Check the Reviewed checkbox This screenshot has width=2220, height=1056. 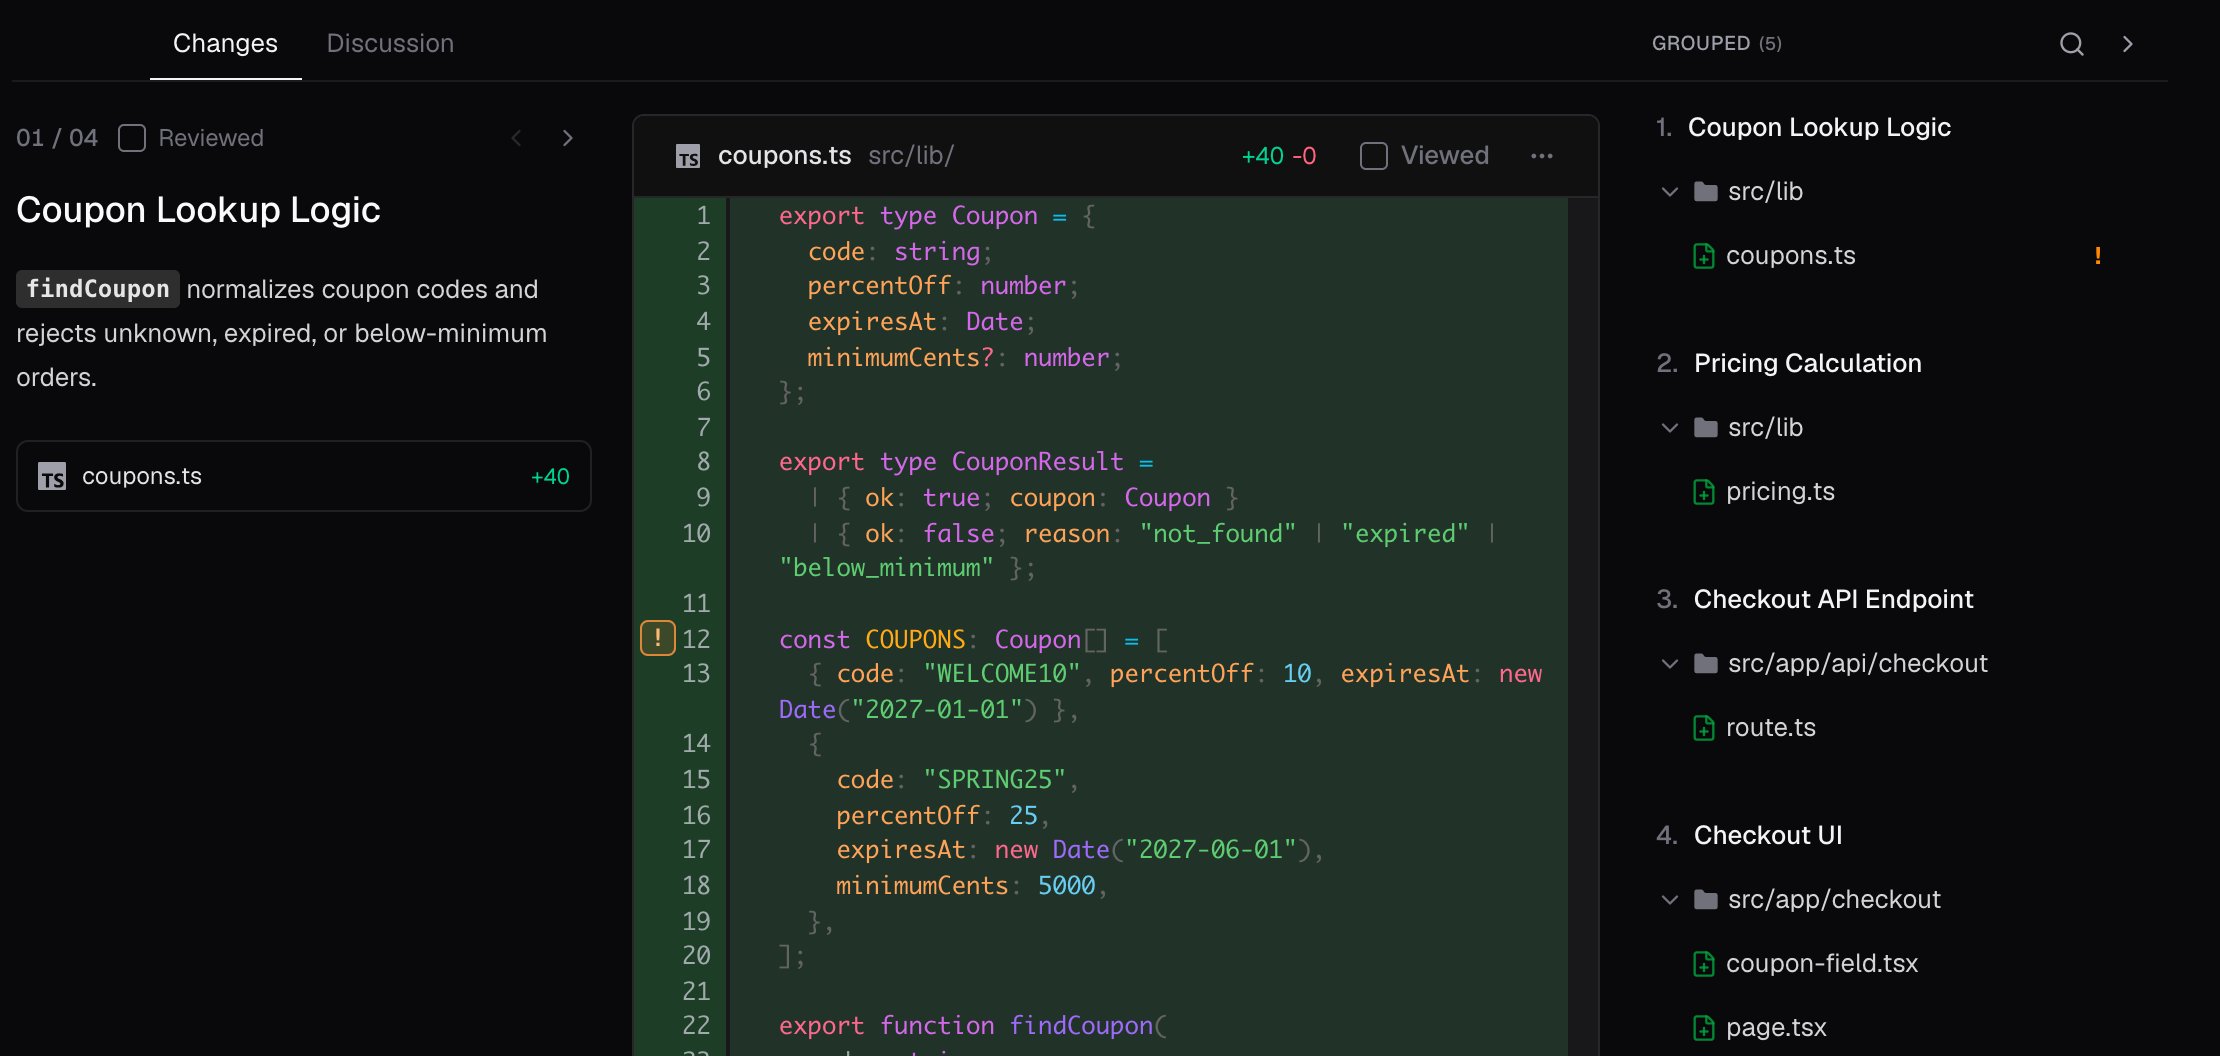pos(132,138)
